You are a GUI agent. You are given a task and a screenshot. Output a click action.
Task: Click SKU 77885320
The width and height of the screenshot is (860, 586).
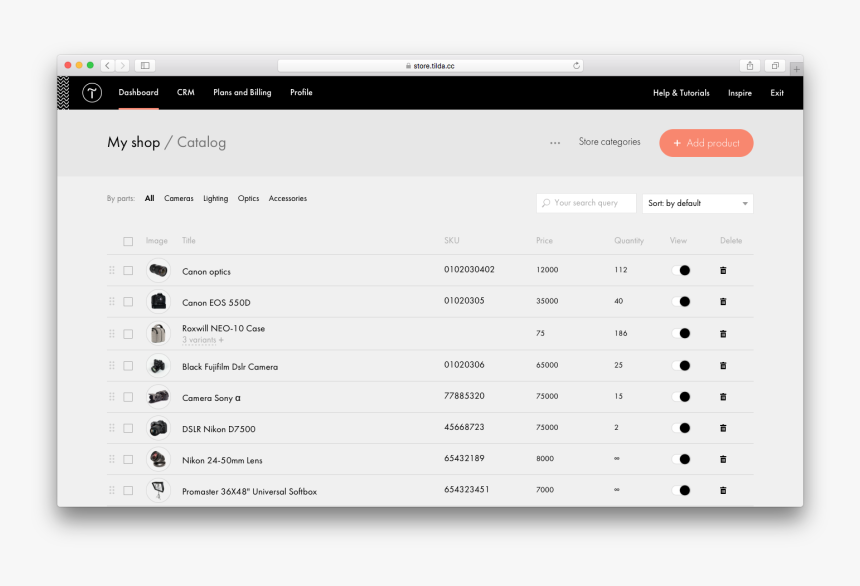464,396
